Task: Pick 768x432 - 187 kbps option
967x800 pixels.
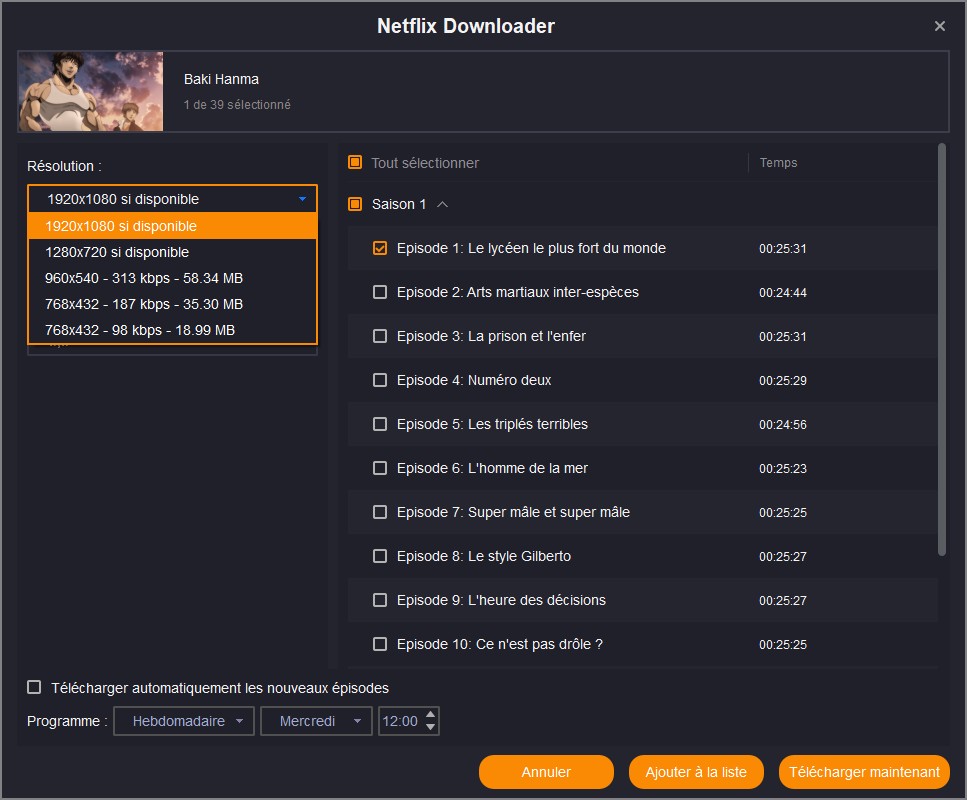Action: point(172,303)
